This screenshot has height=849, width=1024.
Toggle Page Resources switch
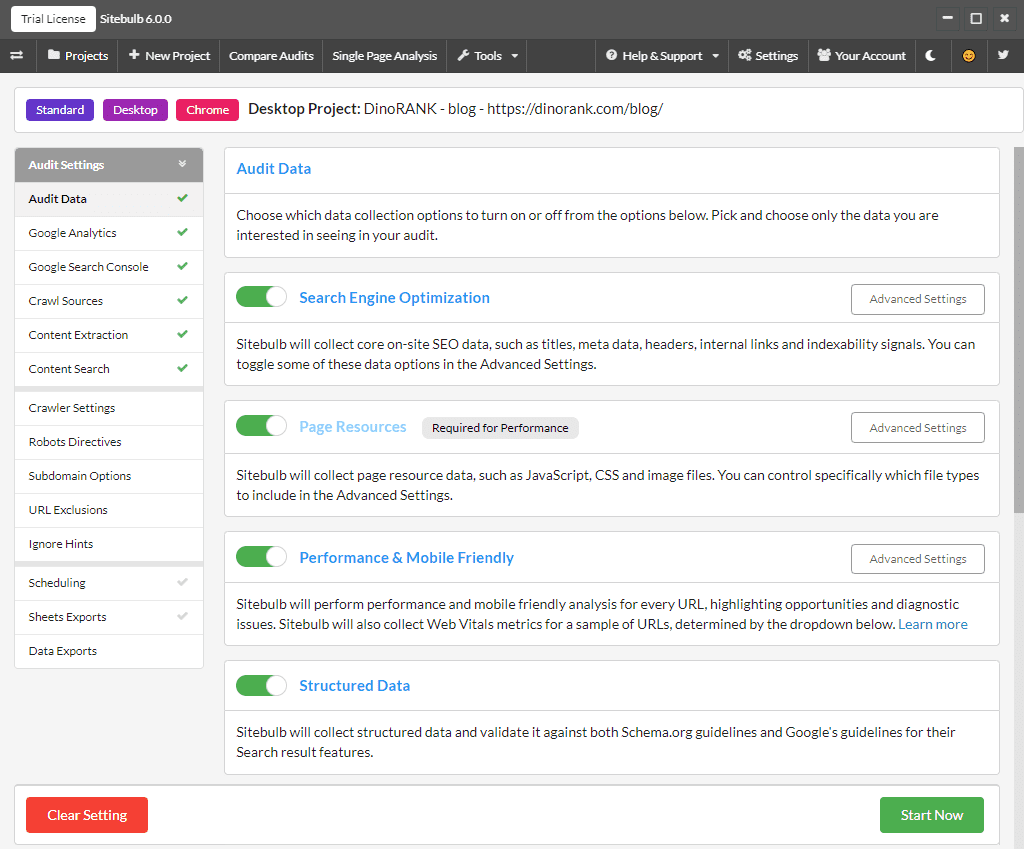(x=261, y=426)
